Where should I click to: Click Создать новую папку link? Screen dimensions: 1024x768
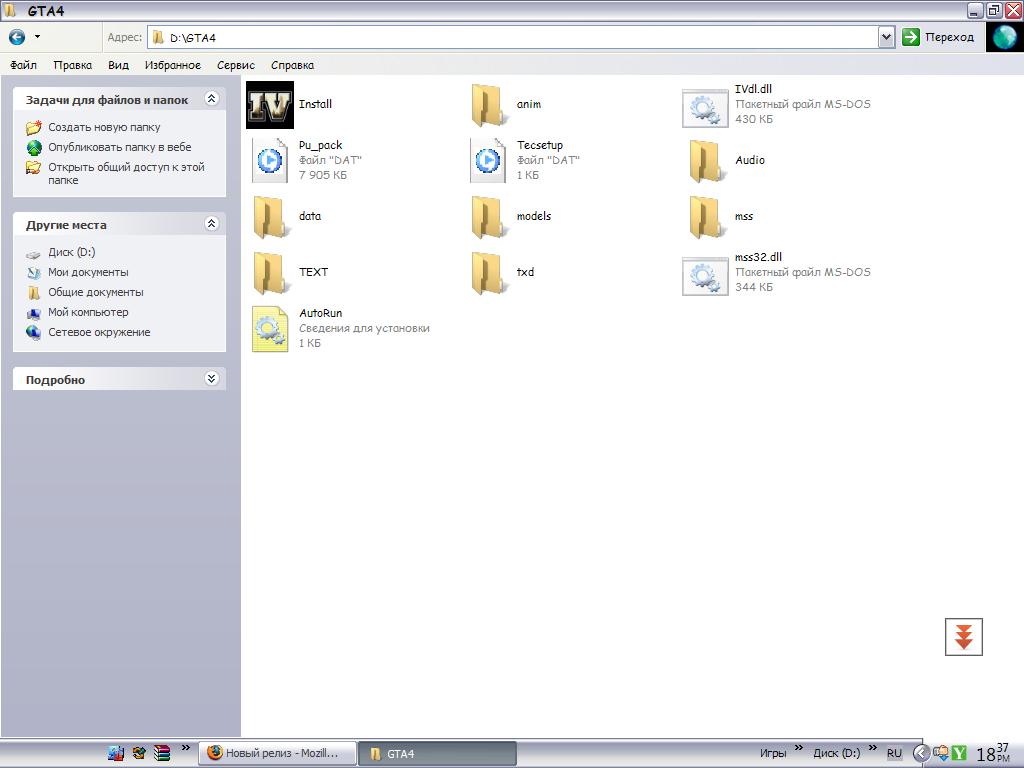104,127
